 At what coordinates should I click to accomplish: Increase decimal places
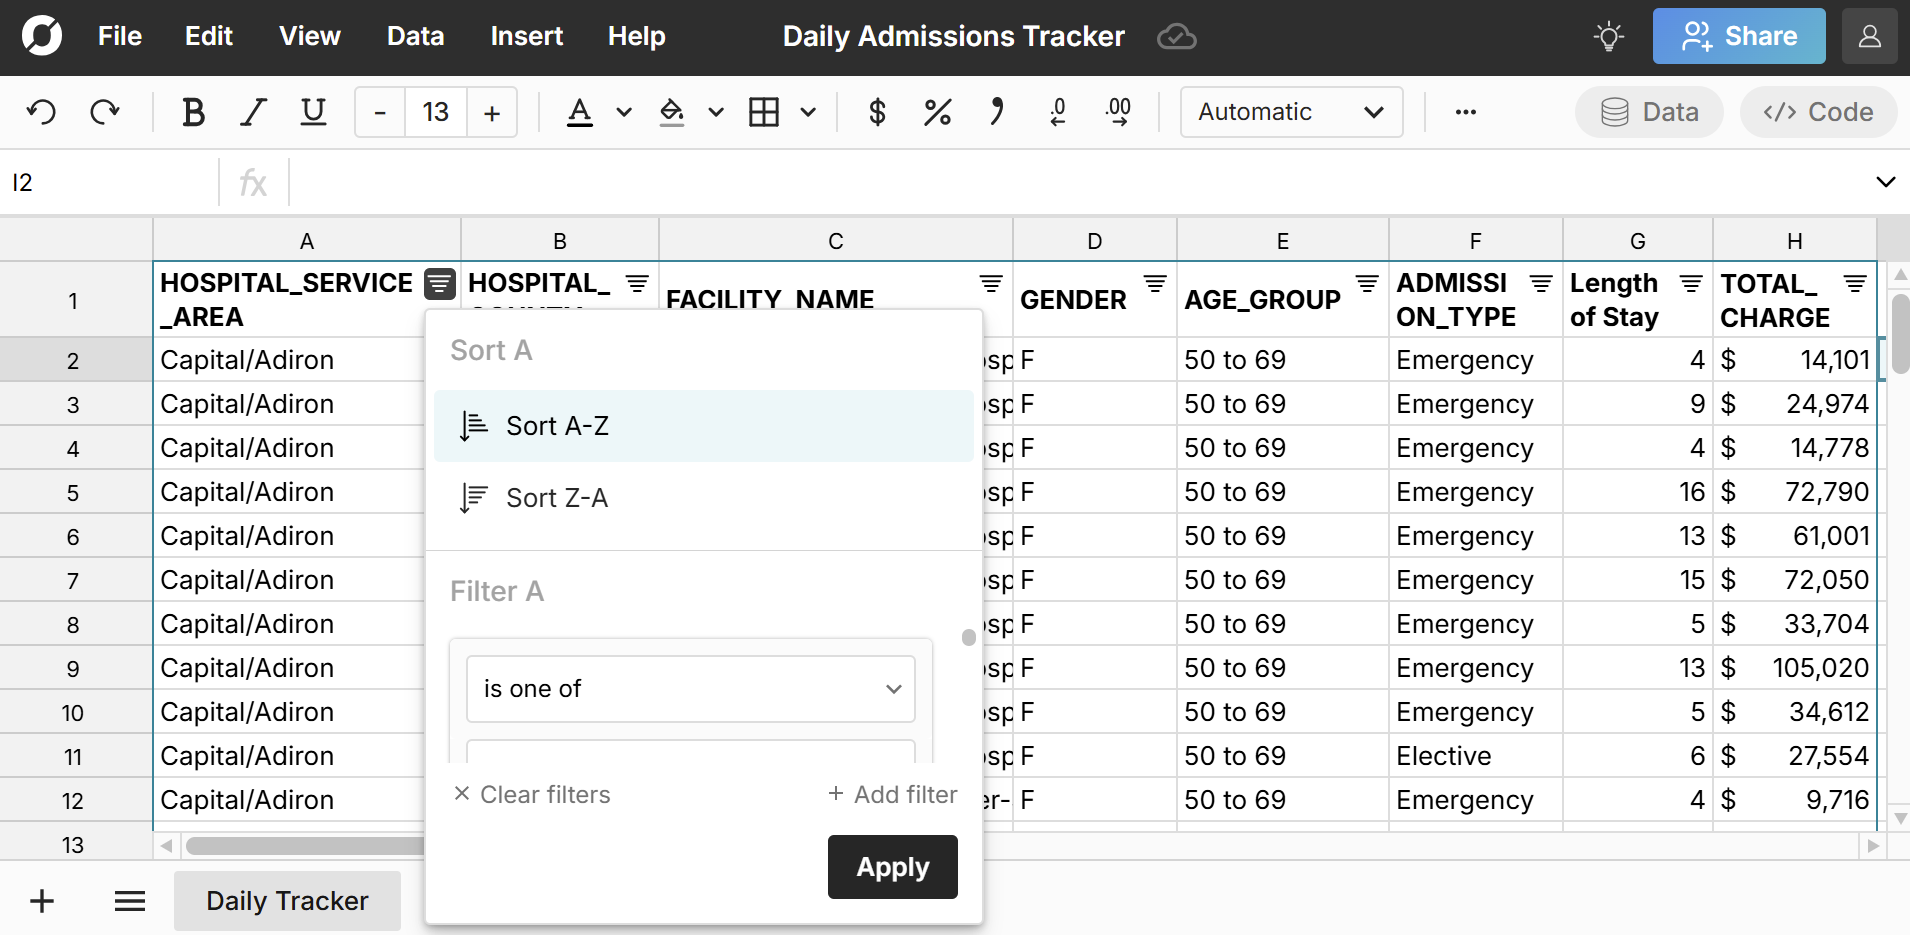[x=1118, y=112]
